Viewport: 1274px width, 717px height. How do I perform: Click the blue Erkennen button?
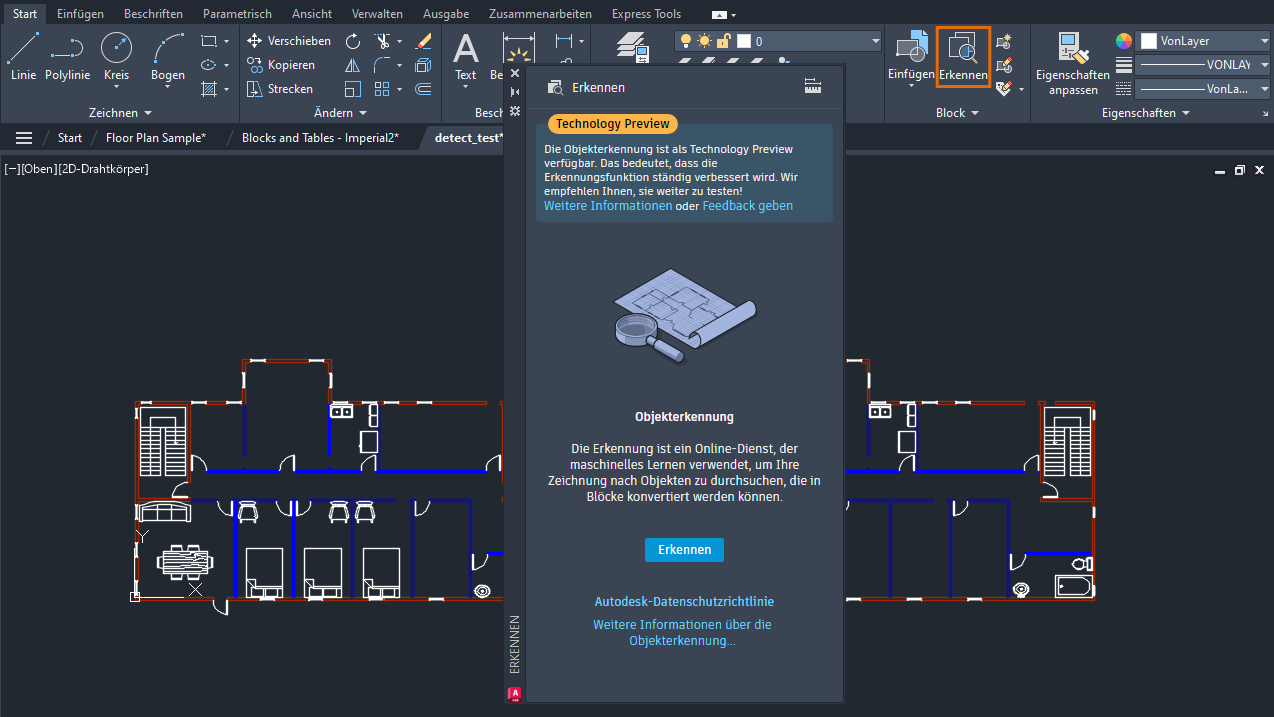pyautogui.click(x=684, y=550)
